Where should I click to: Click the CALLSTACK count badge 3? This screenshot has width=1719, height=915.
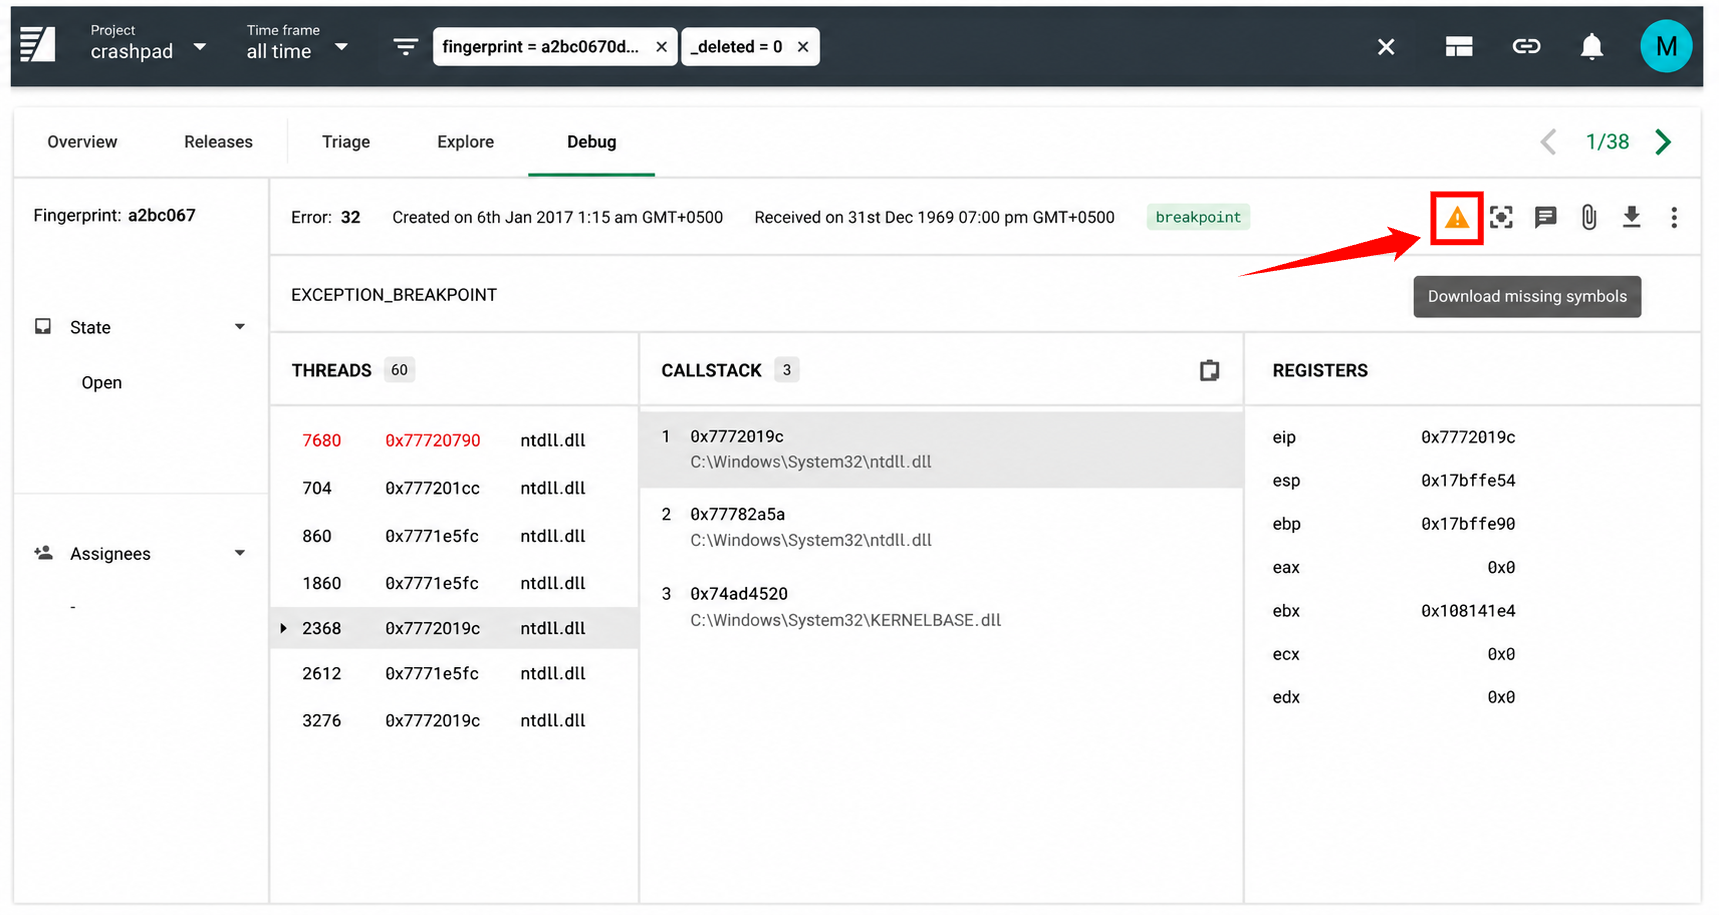click(787, 370)
